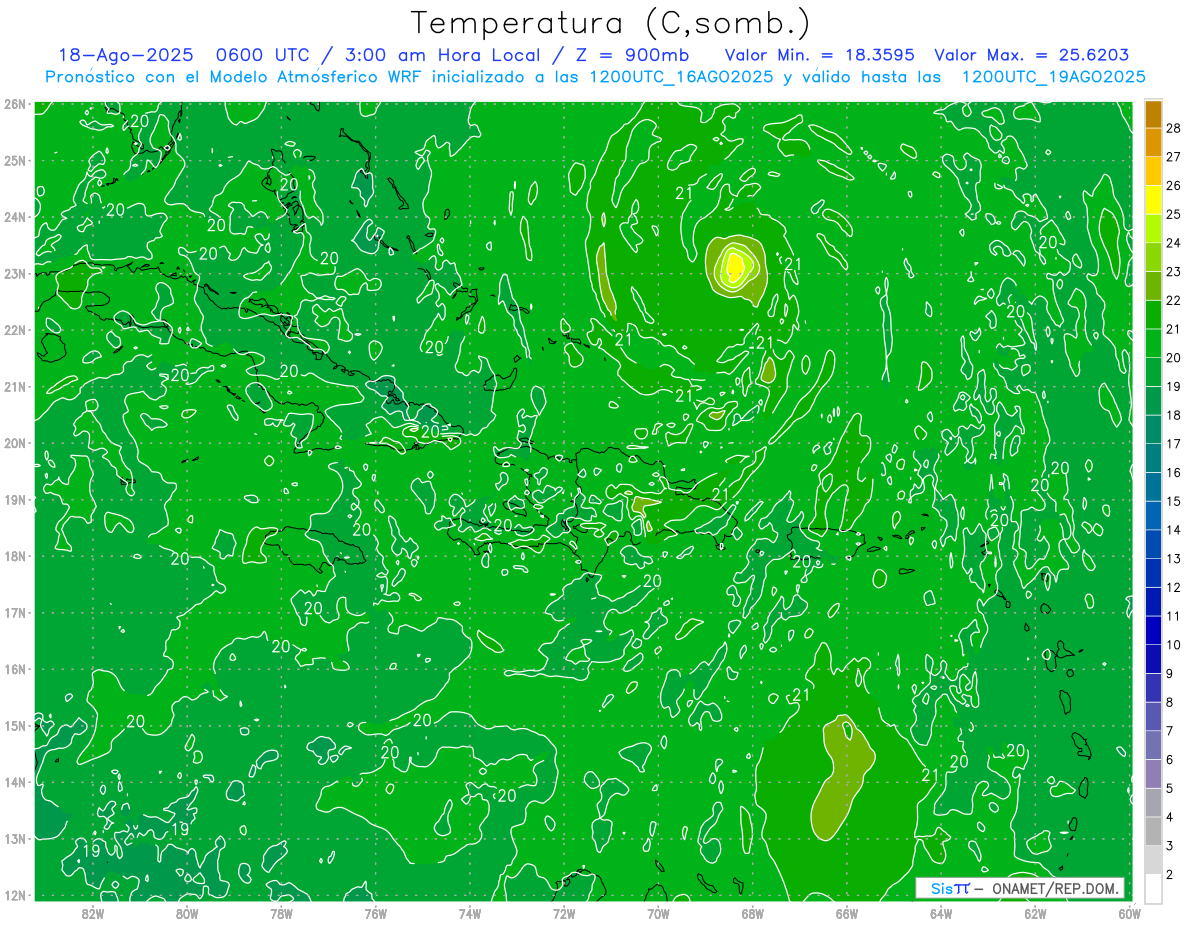Click the 14 label in the color legend

click(x=1173, y=530)
